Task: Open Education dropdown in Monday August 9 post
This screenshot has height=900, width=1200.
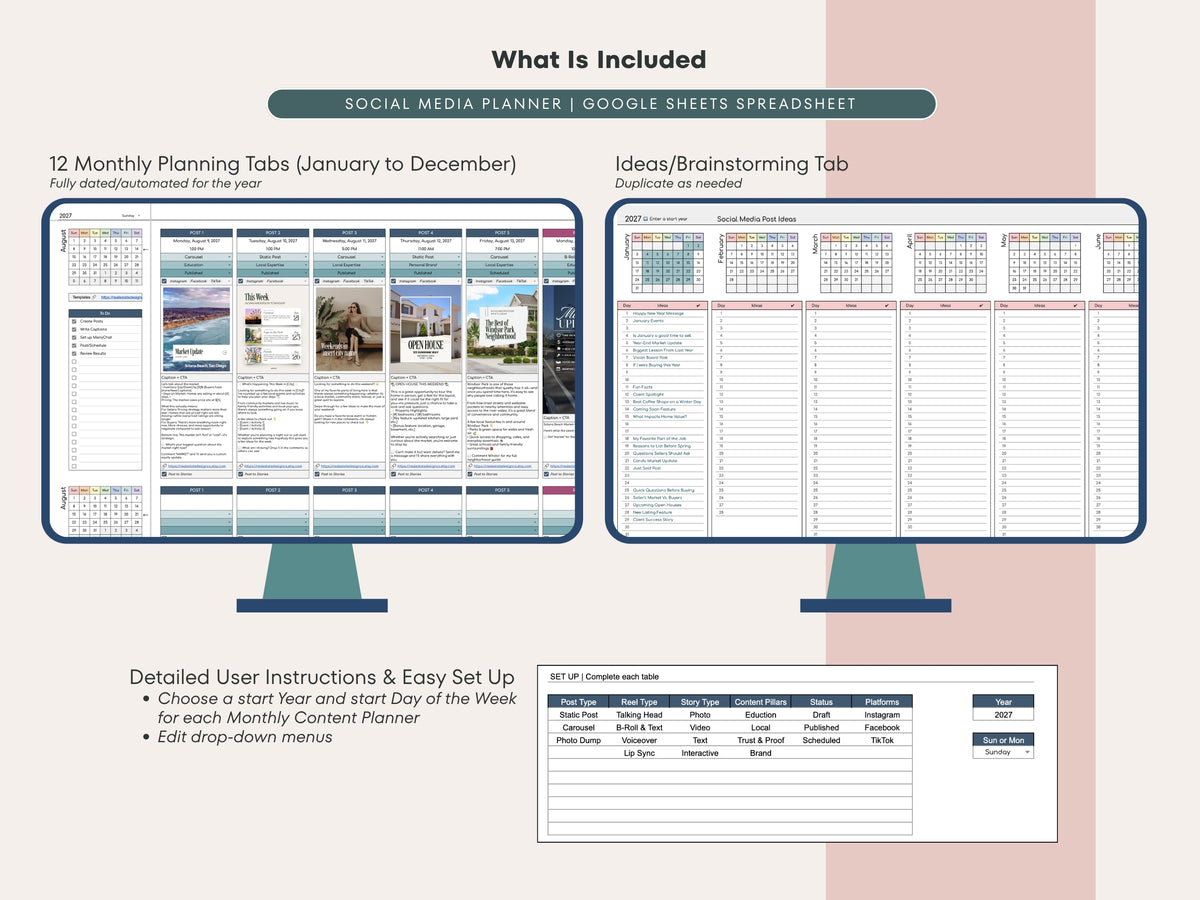Action: point(196,265)
